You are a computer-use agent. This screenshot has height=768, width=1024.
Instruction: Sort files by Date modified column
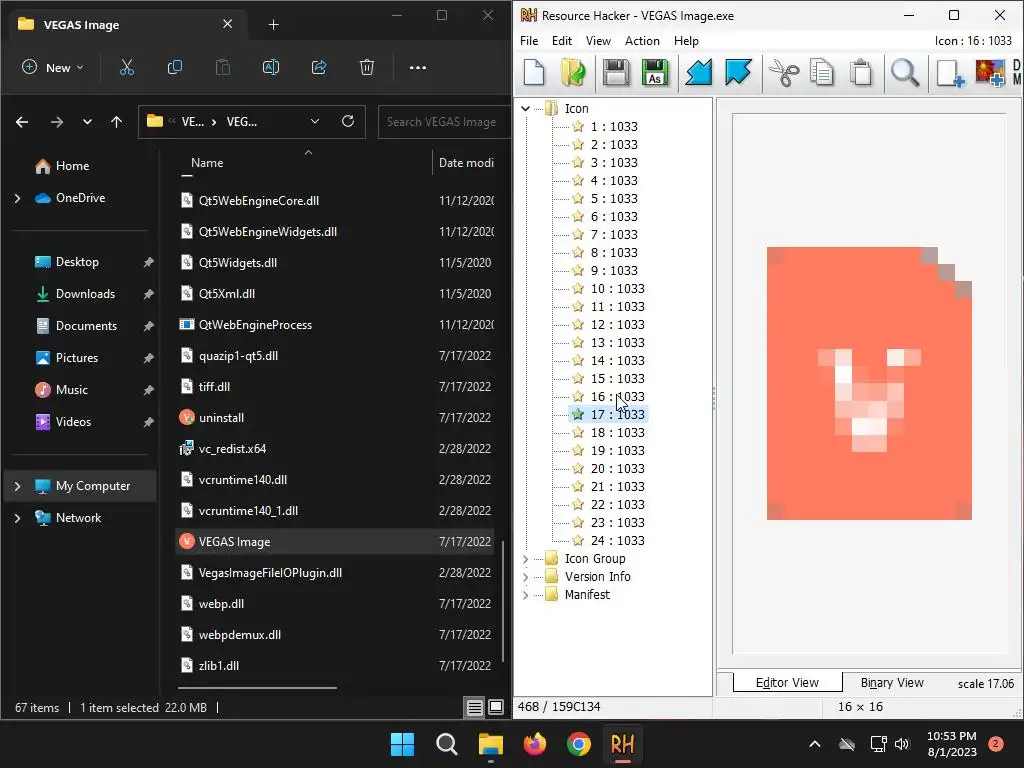(466, 163)
